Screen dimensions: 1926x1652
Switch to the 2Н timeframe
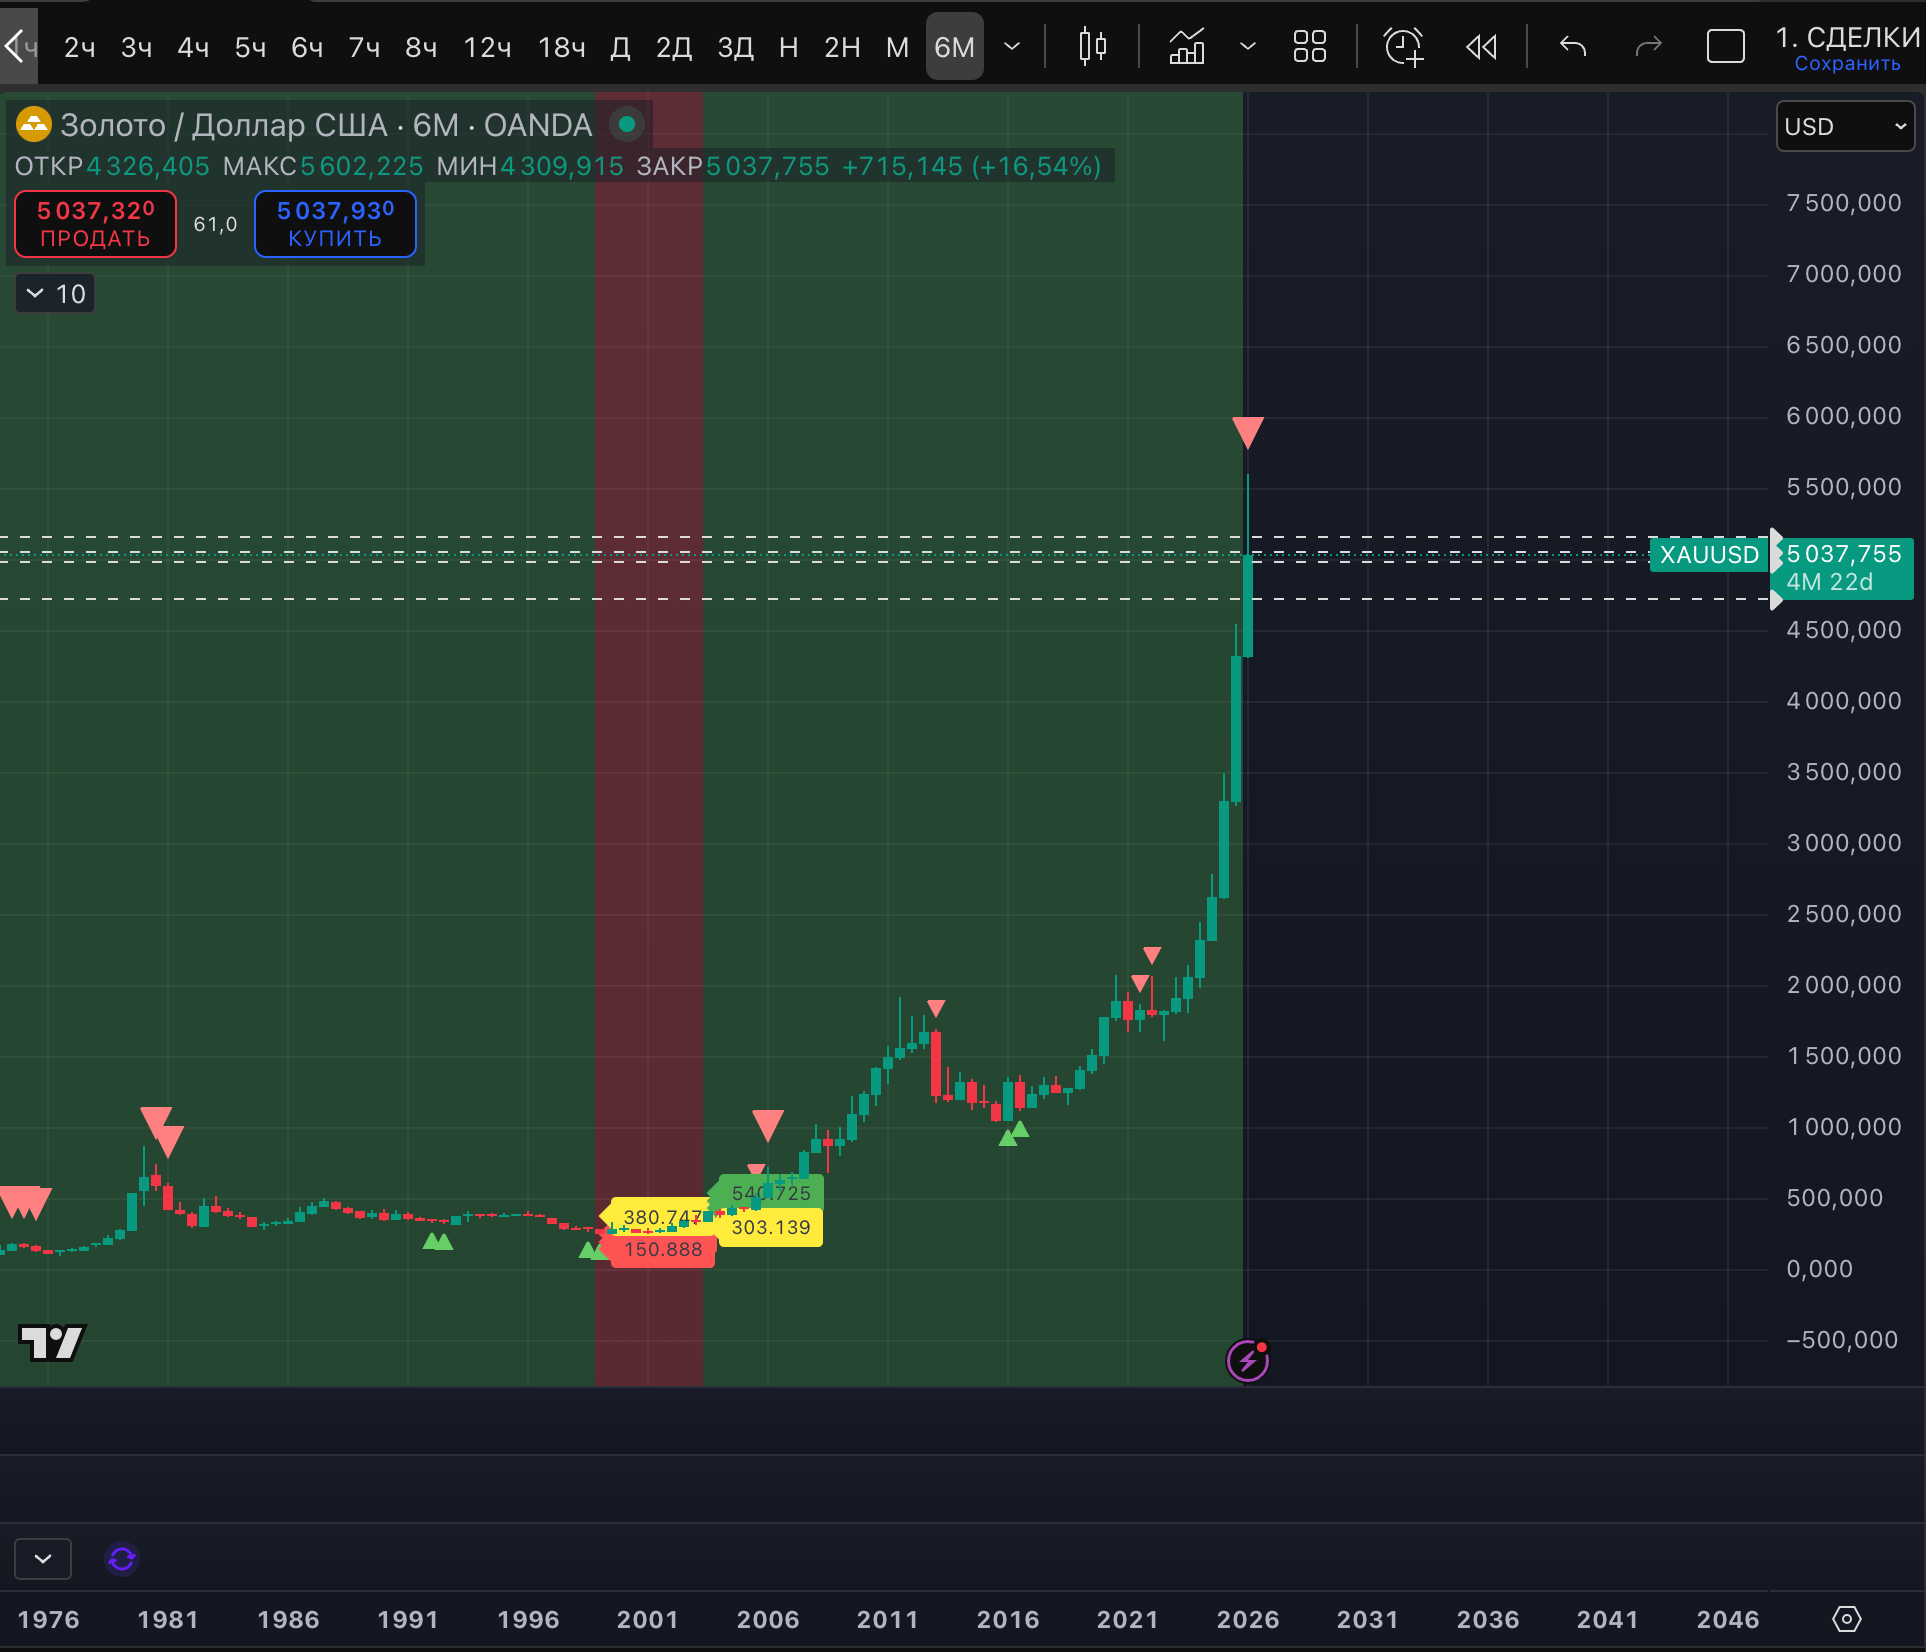coord(842,47)
